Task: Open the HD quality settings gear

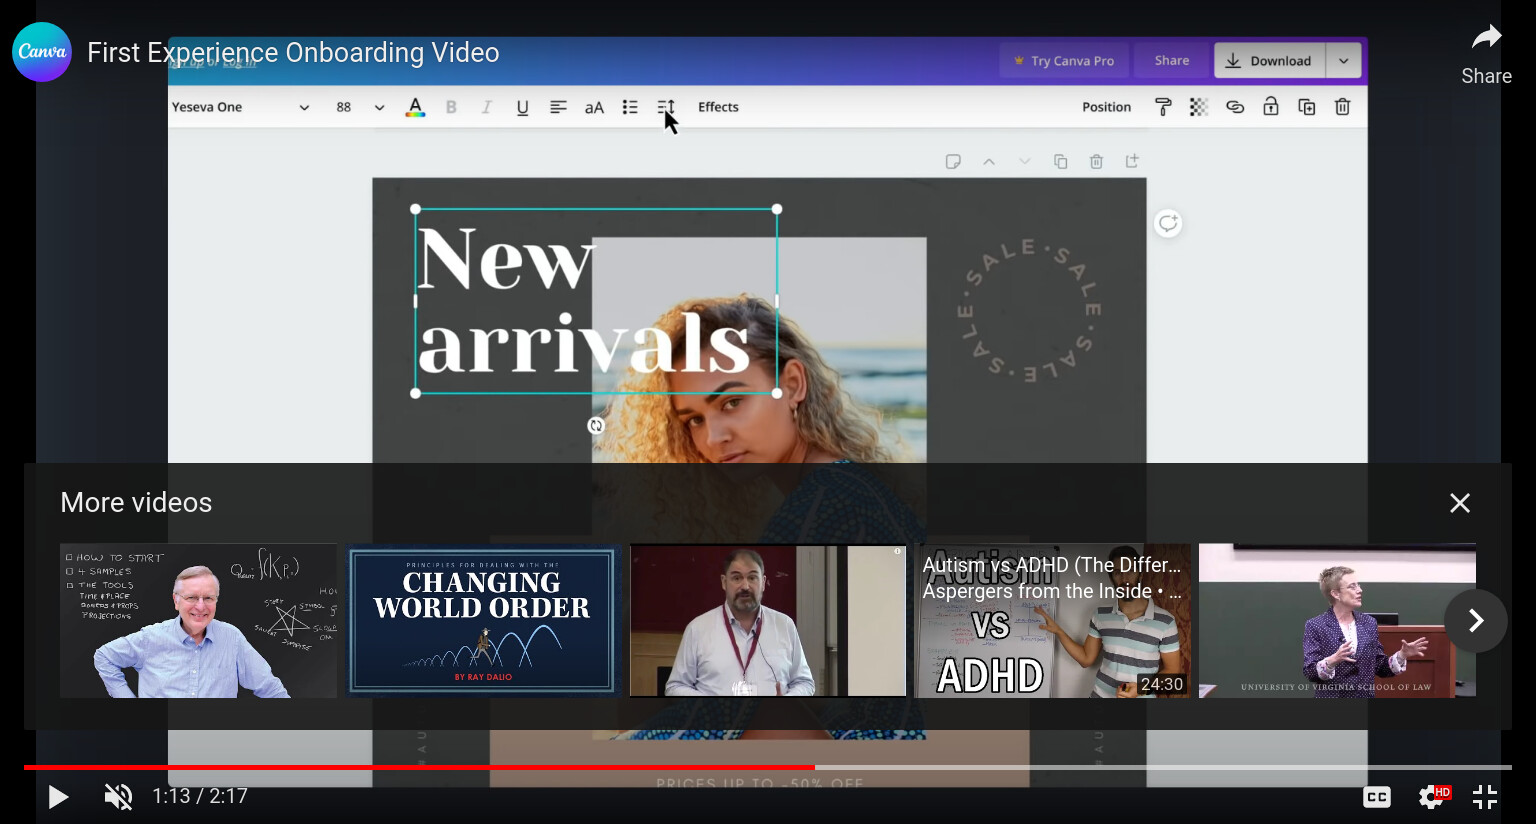Action: (1433, 797)
